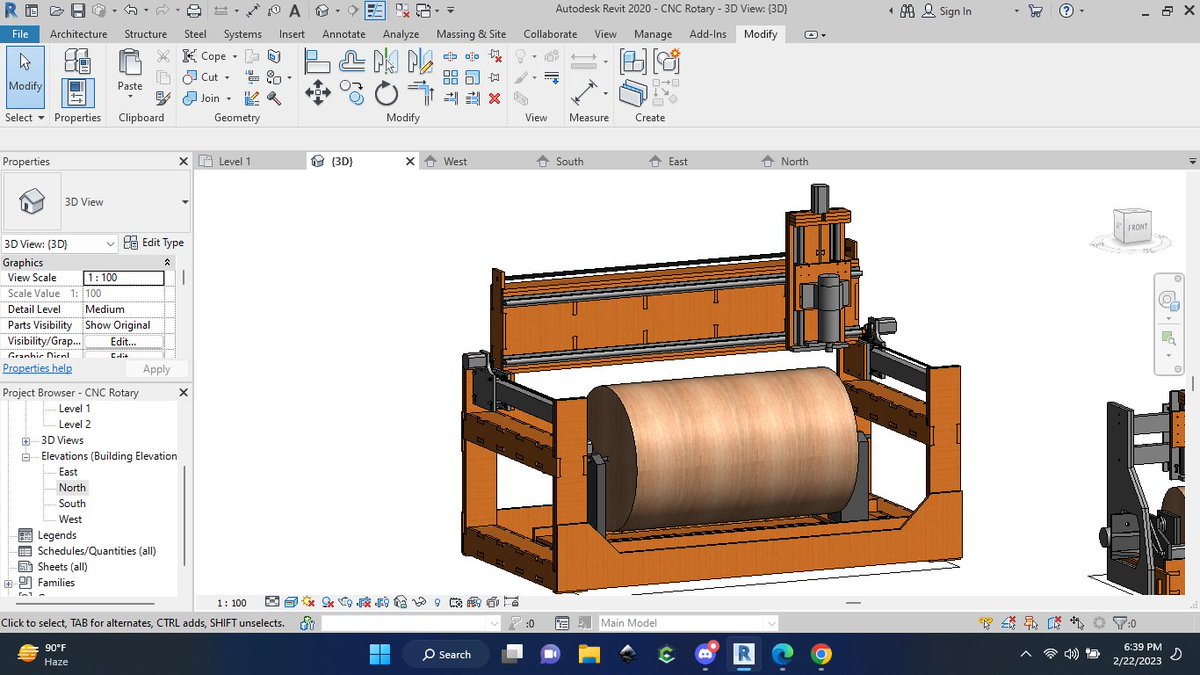Open the Visual Style icon on view control bar
Image resolution: width=1200 pixels, height=675 pixels.
[290, 602]
